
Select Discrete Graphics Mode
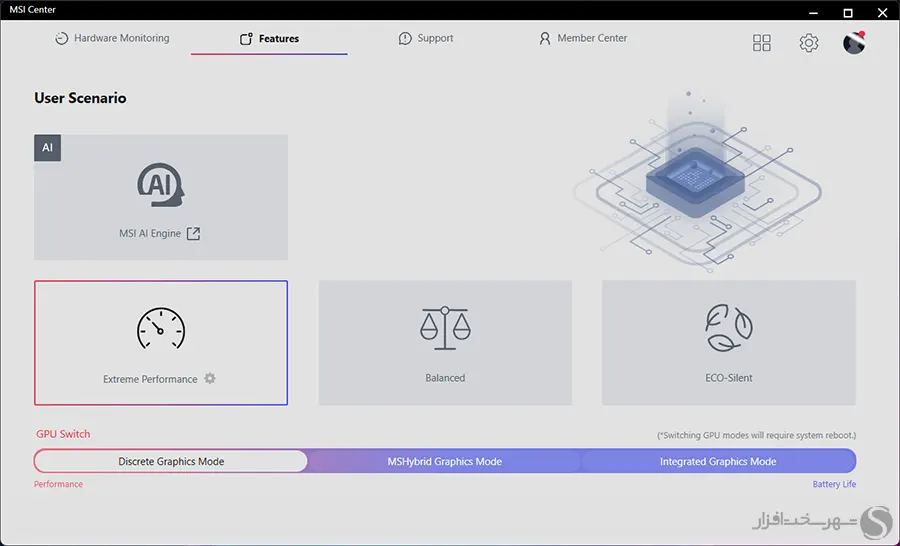tap(171, 461)
